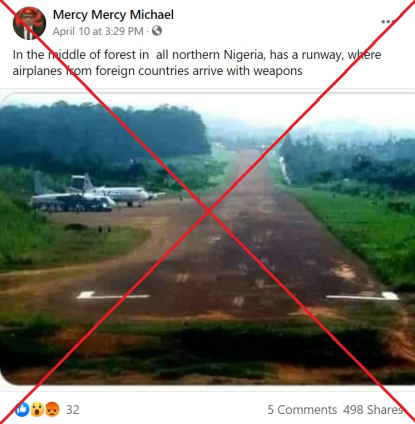
Task: Click the left white runway threshold marking
Action: [113, 296]
